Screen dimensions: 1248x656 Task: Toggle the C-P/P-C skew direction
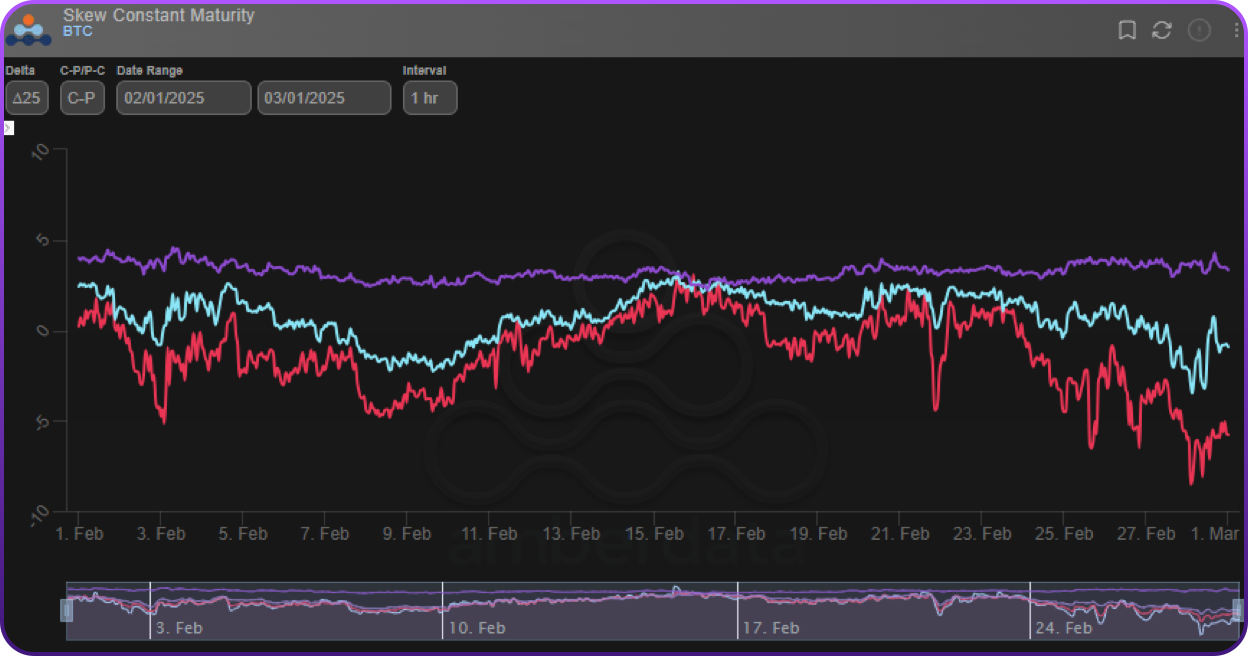click(x=82, y=98)
